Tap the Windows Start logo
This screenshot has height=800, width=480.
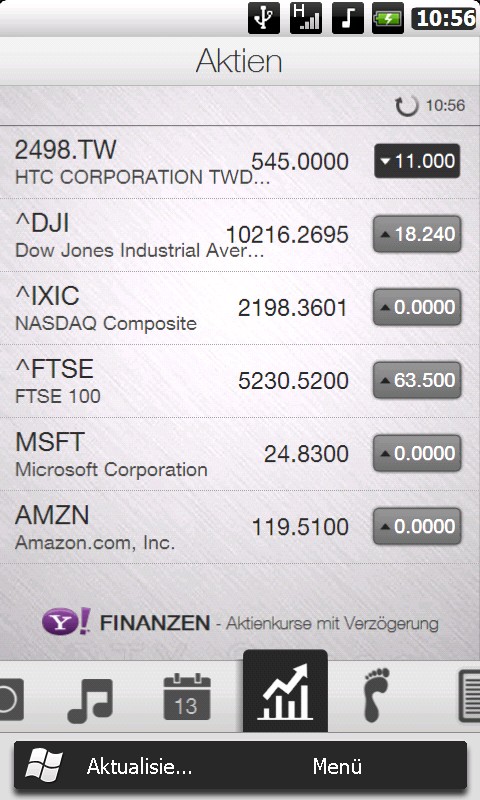coord(44,766)
